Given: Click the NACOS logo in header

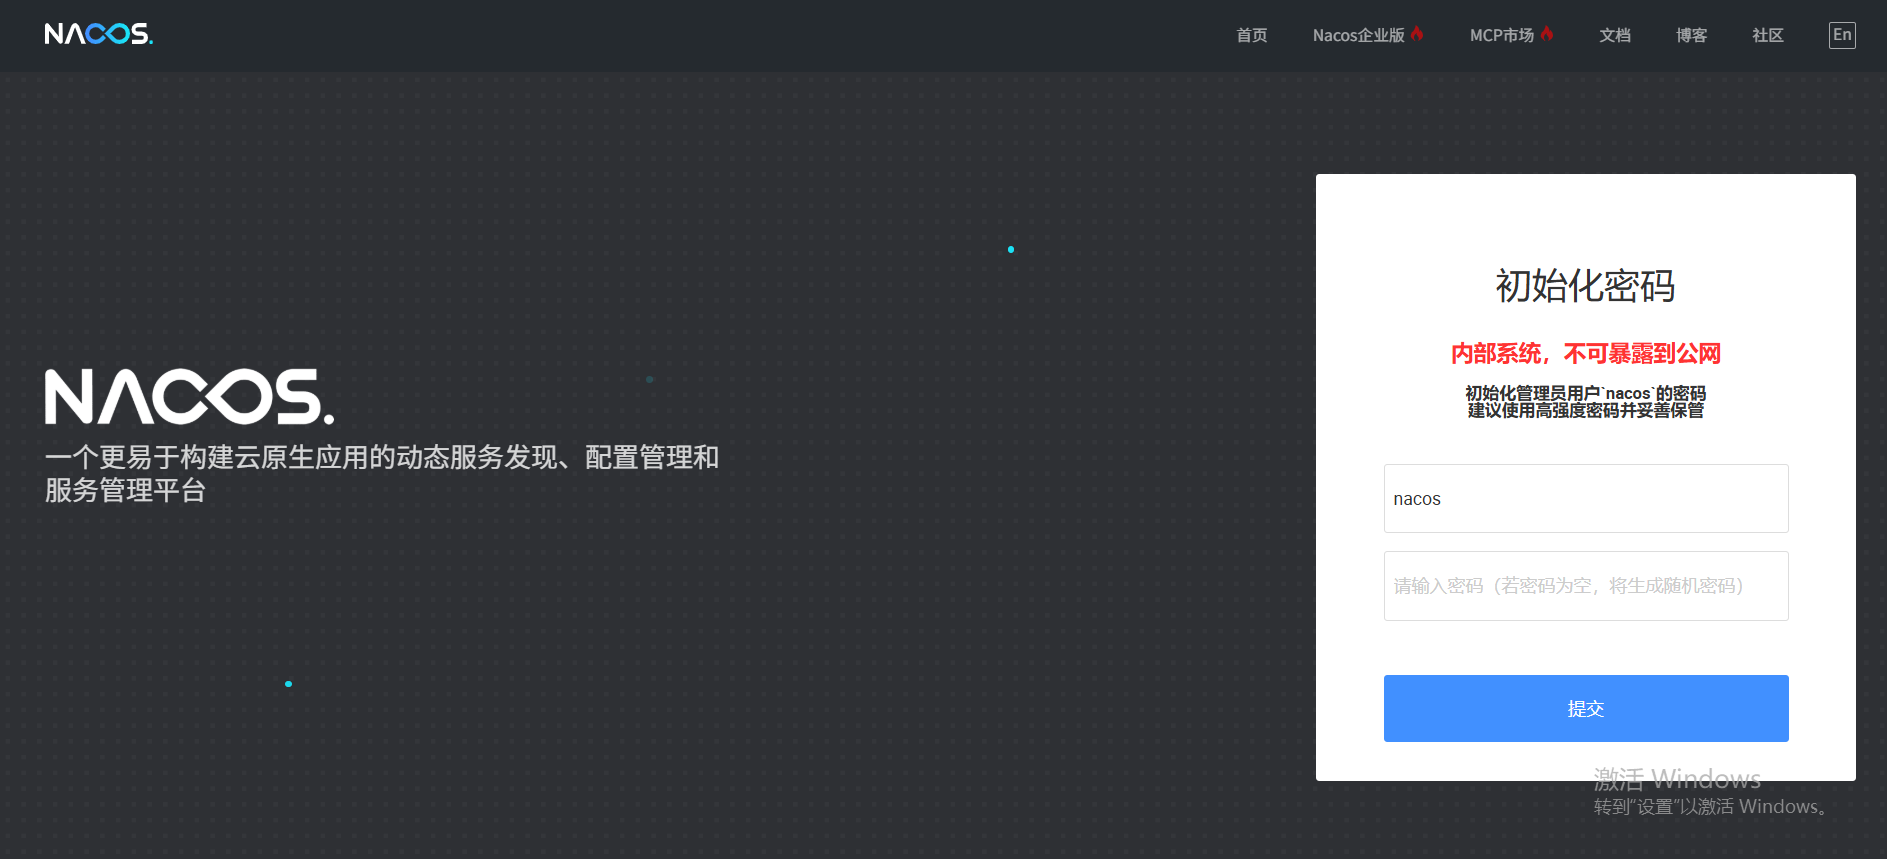Looking at the screenshot, I should 98,34.
